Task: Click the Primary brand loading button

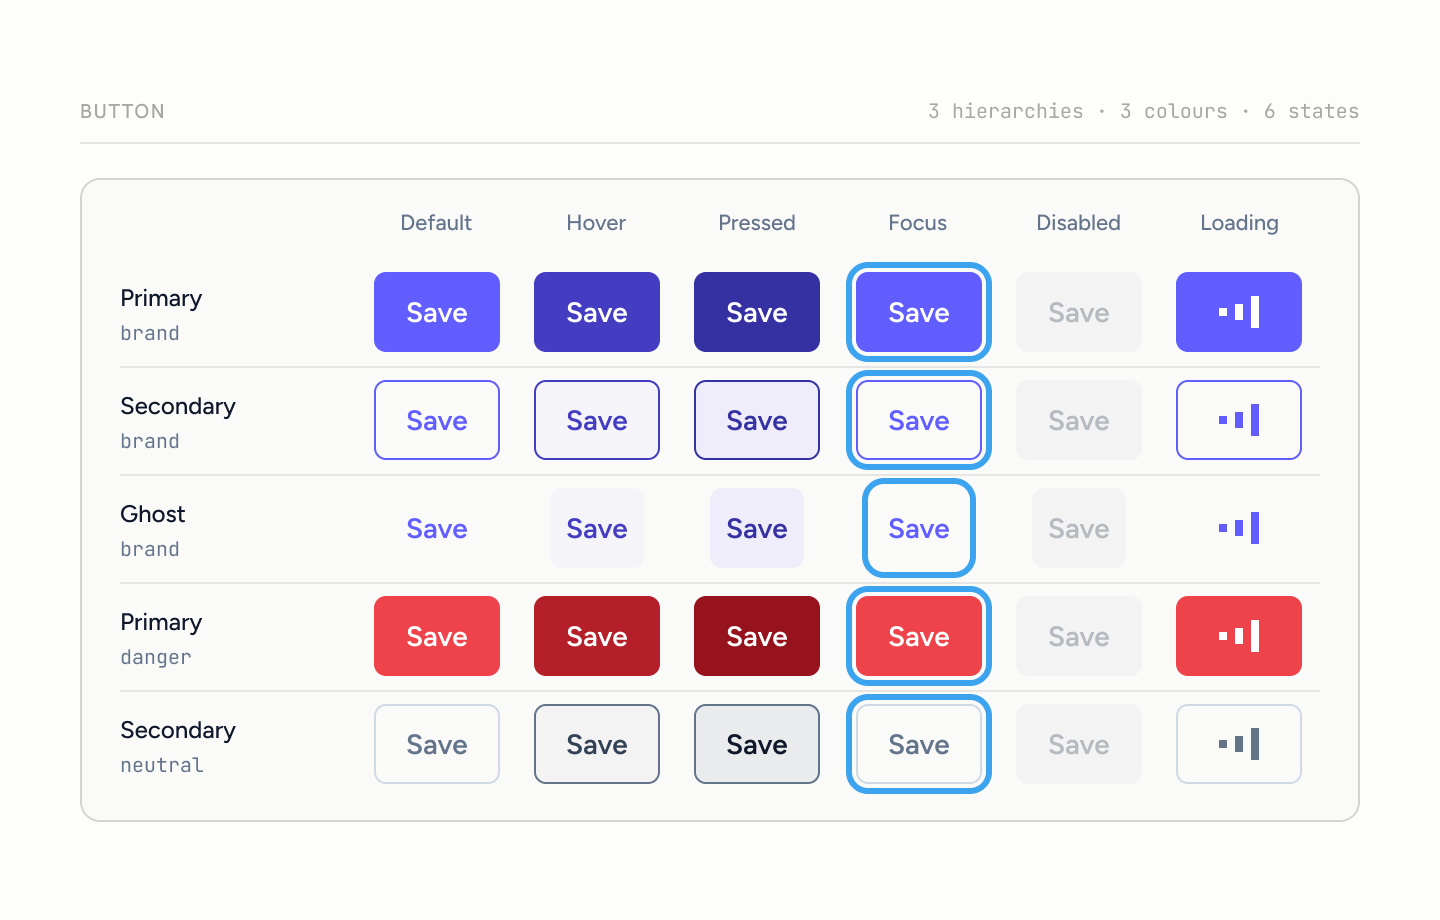Action: pos(1239,312)
